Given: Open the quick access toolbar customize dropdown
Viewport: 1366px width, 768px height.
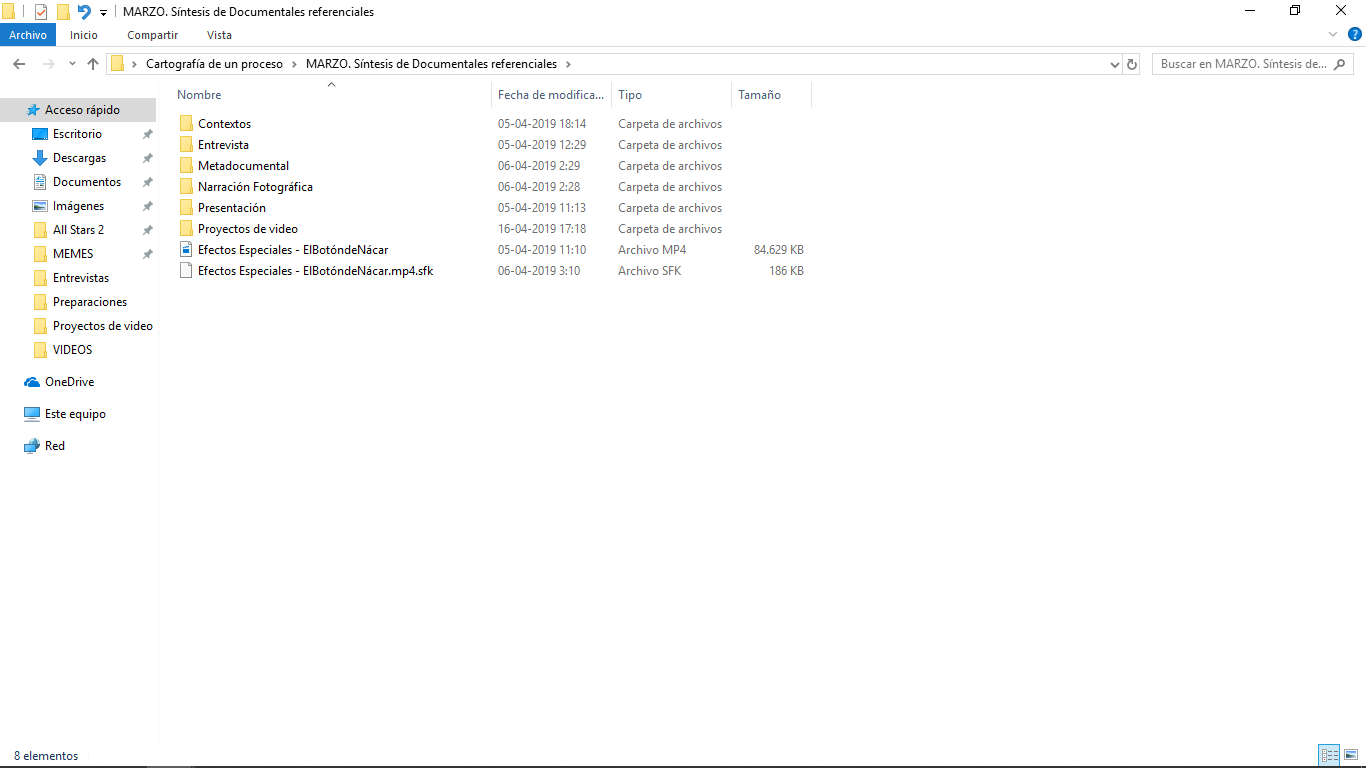Looking at the screenshot, I should [x=103, y=13].
